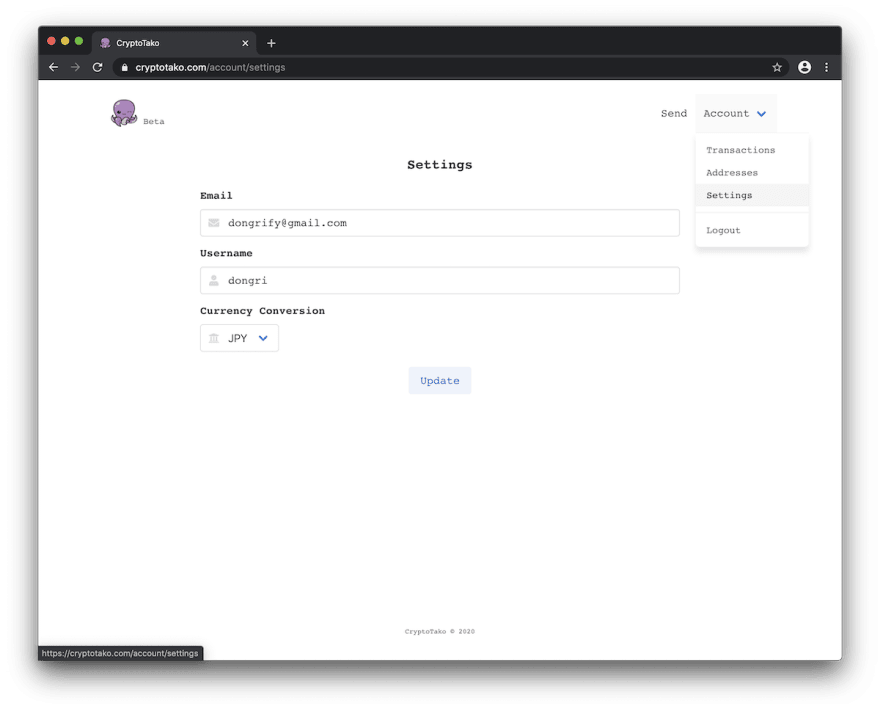Select the CryptoTako browser tab
Viewport: 880px width, 711px height.
tap(174, 43)
